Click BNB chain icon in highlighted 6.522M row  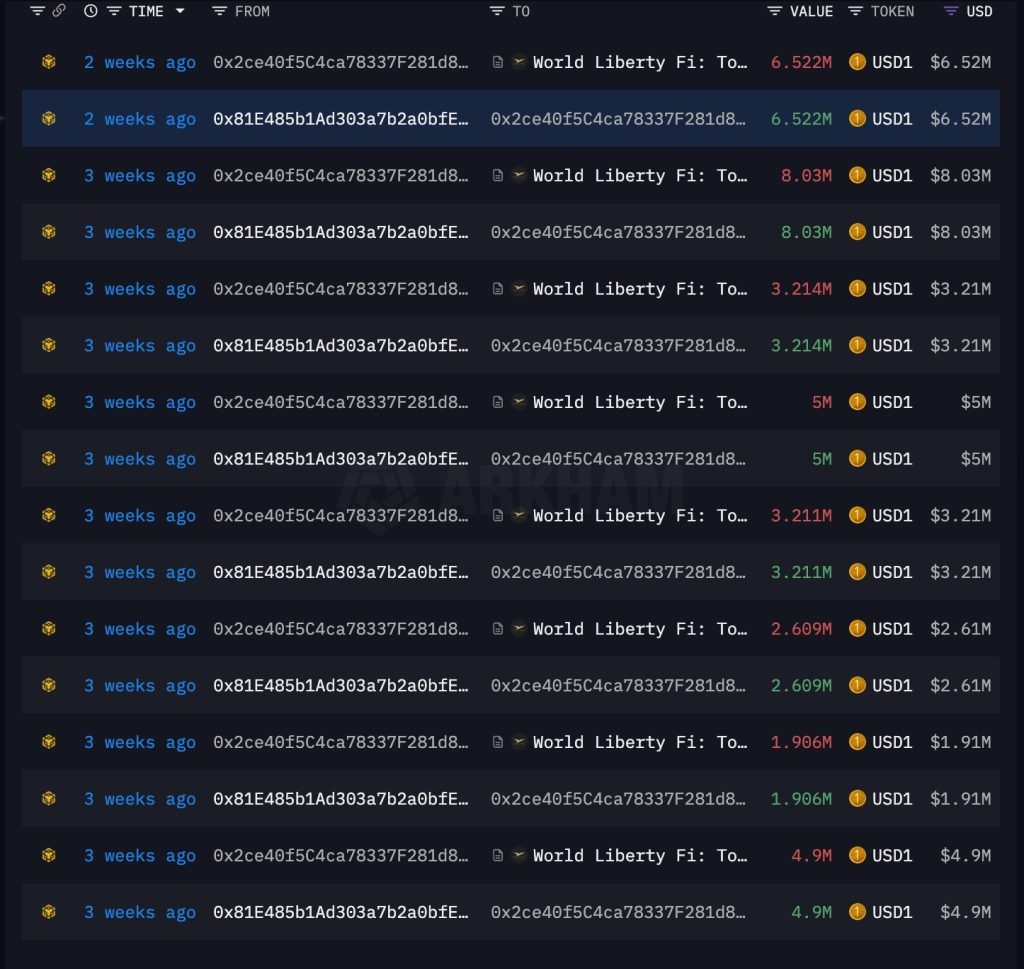pyautogui.click(x=48, y=119)
